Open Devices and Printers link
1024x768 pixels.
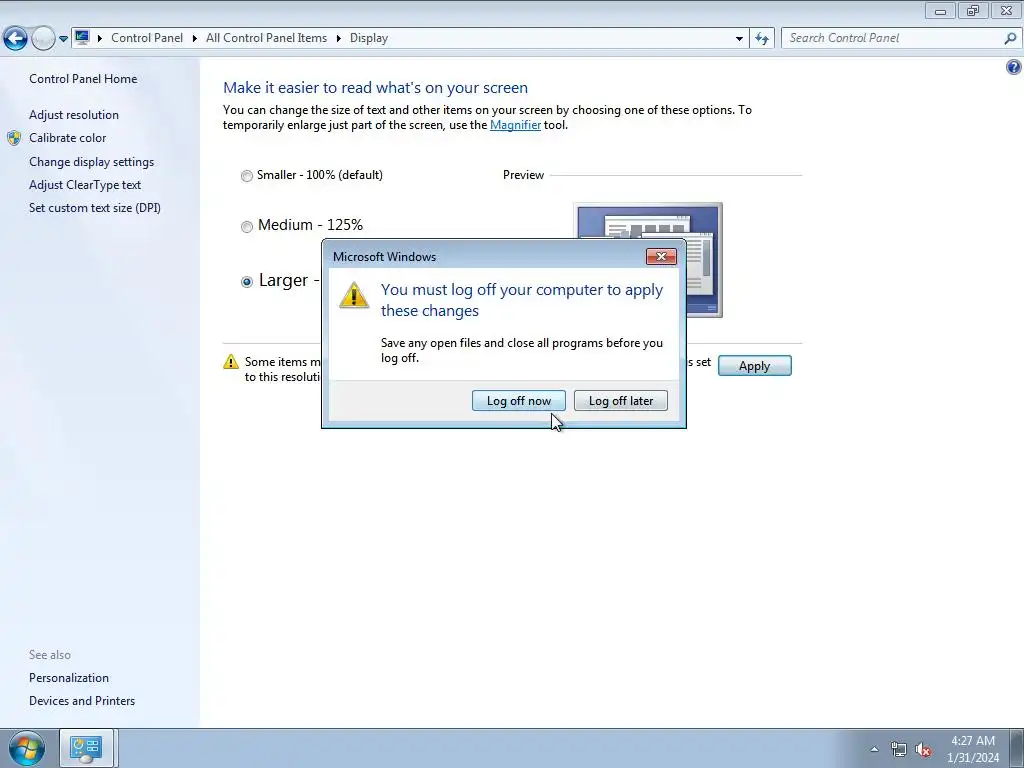[x=82, y=701]
